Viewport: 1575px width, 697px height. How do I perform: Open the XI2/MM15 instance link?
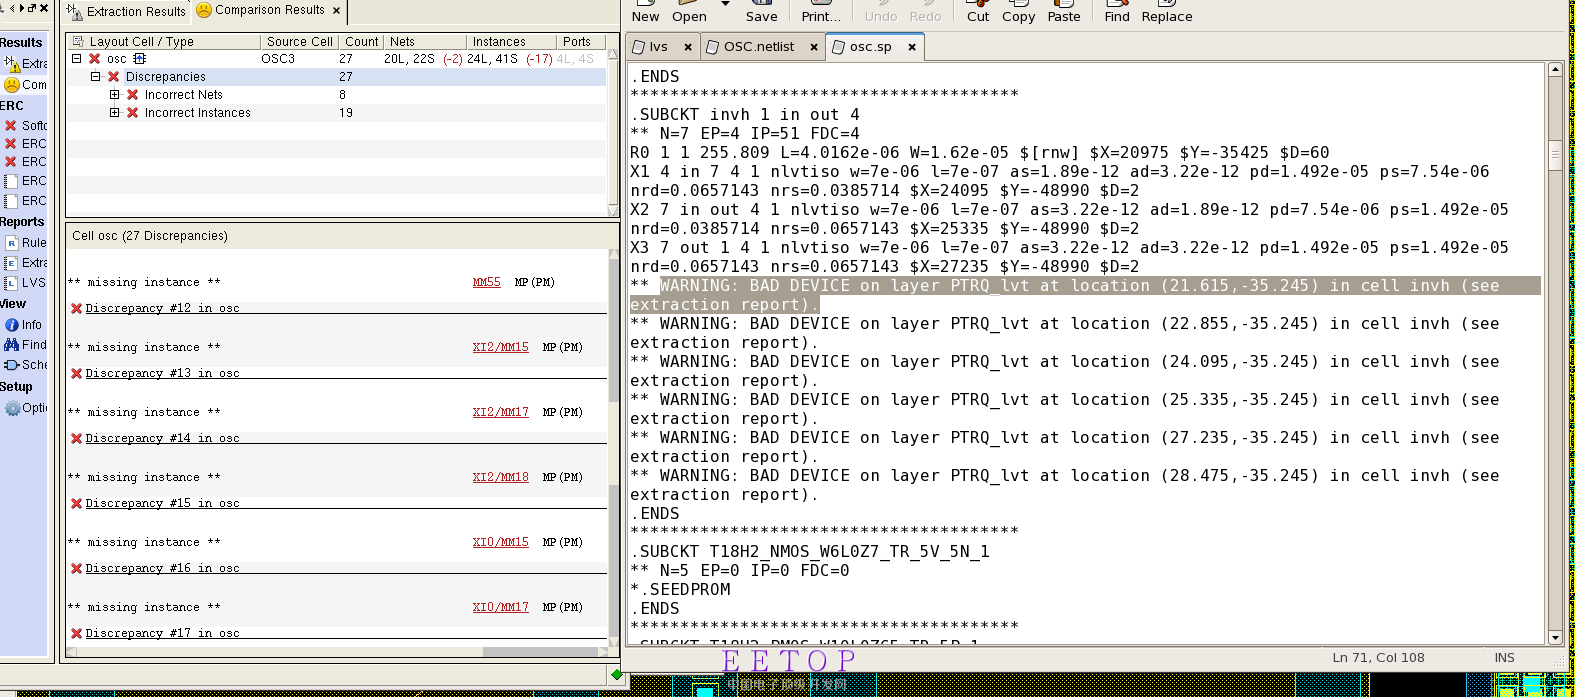(x=500, y=347)
